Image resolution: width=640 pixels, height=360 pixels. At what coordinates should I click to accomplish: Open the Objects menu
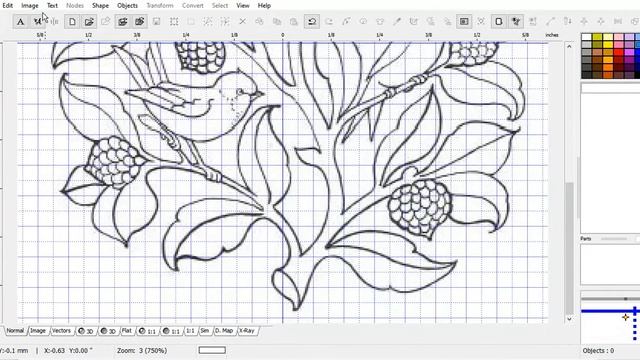click(x=127, y=6)
